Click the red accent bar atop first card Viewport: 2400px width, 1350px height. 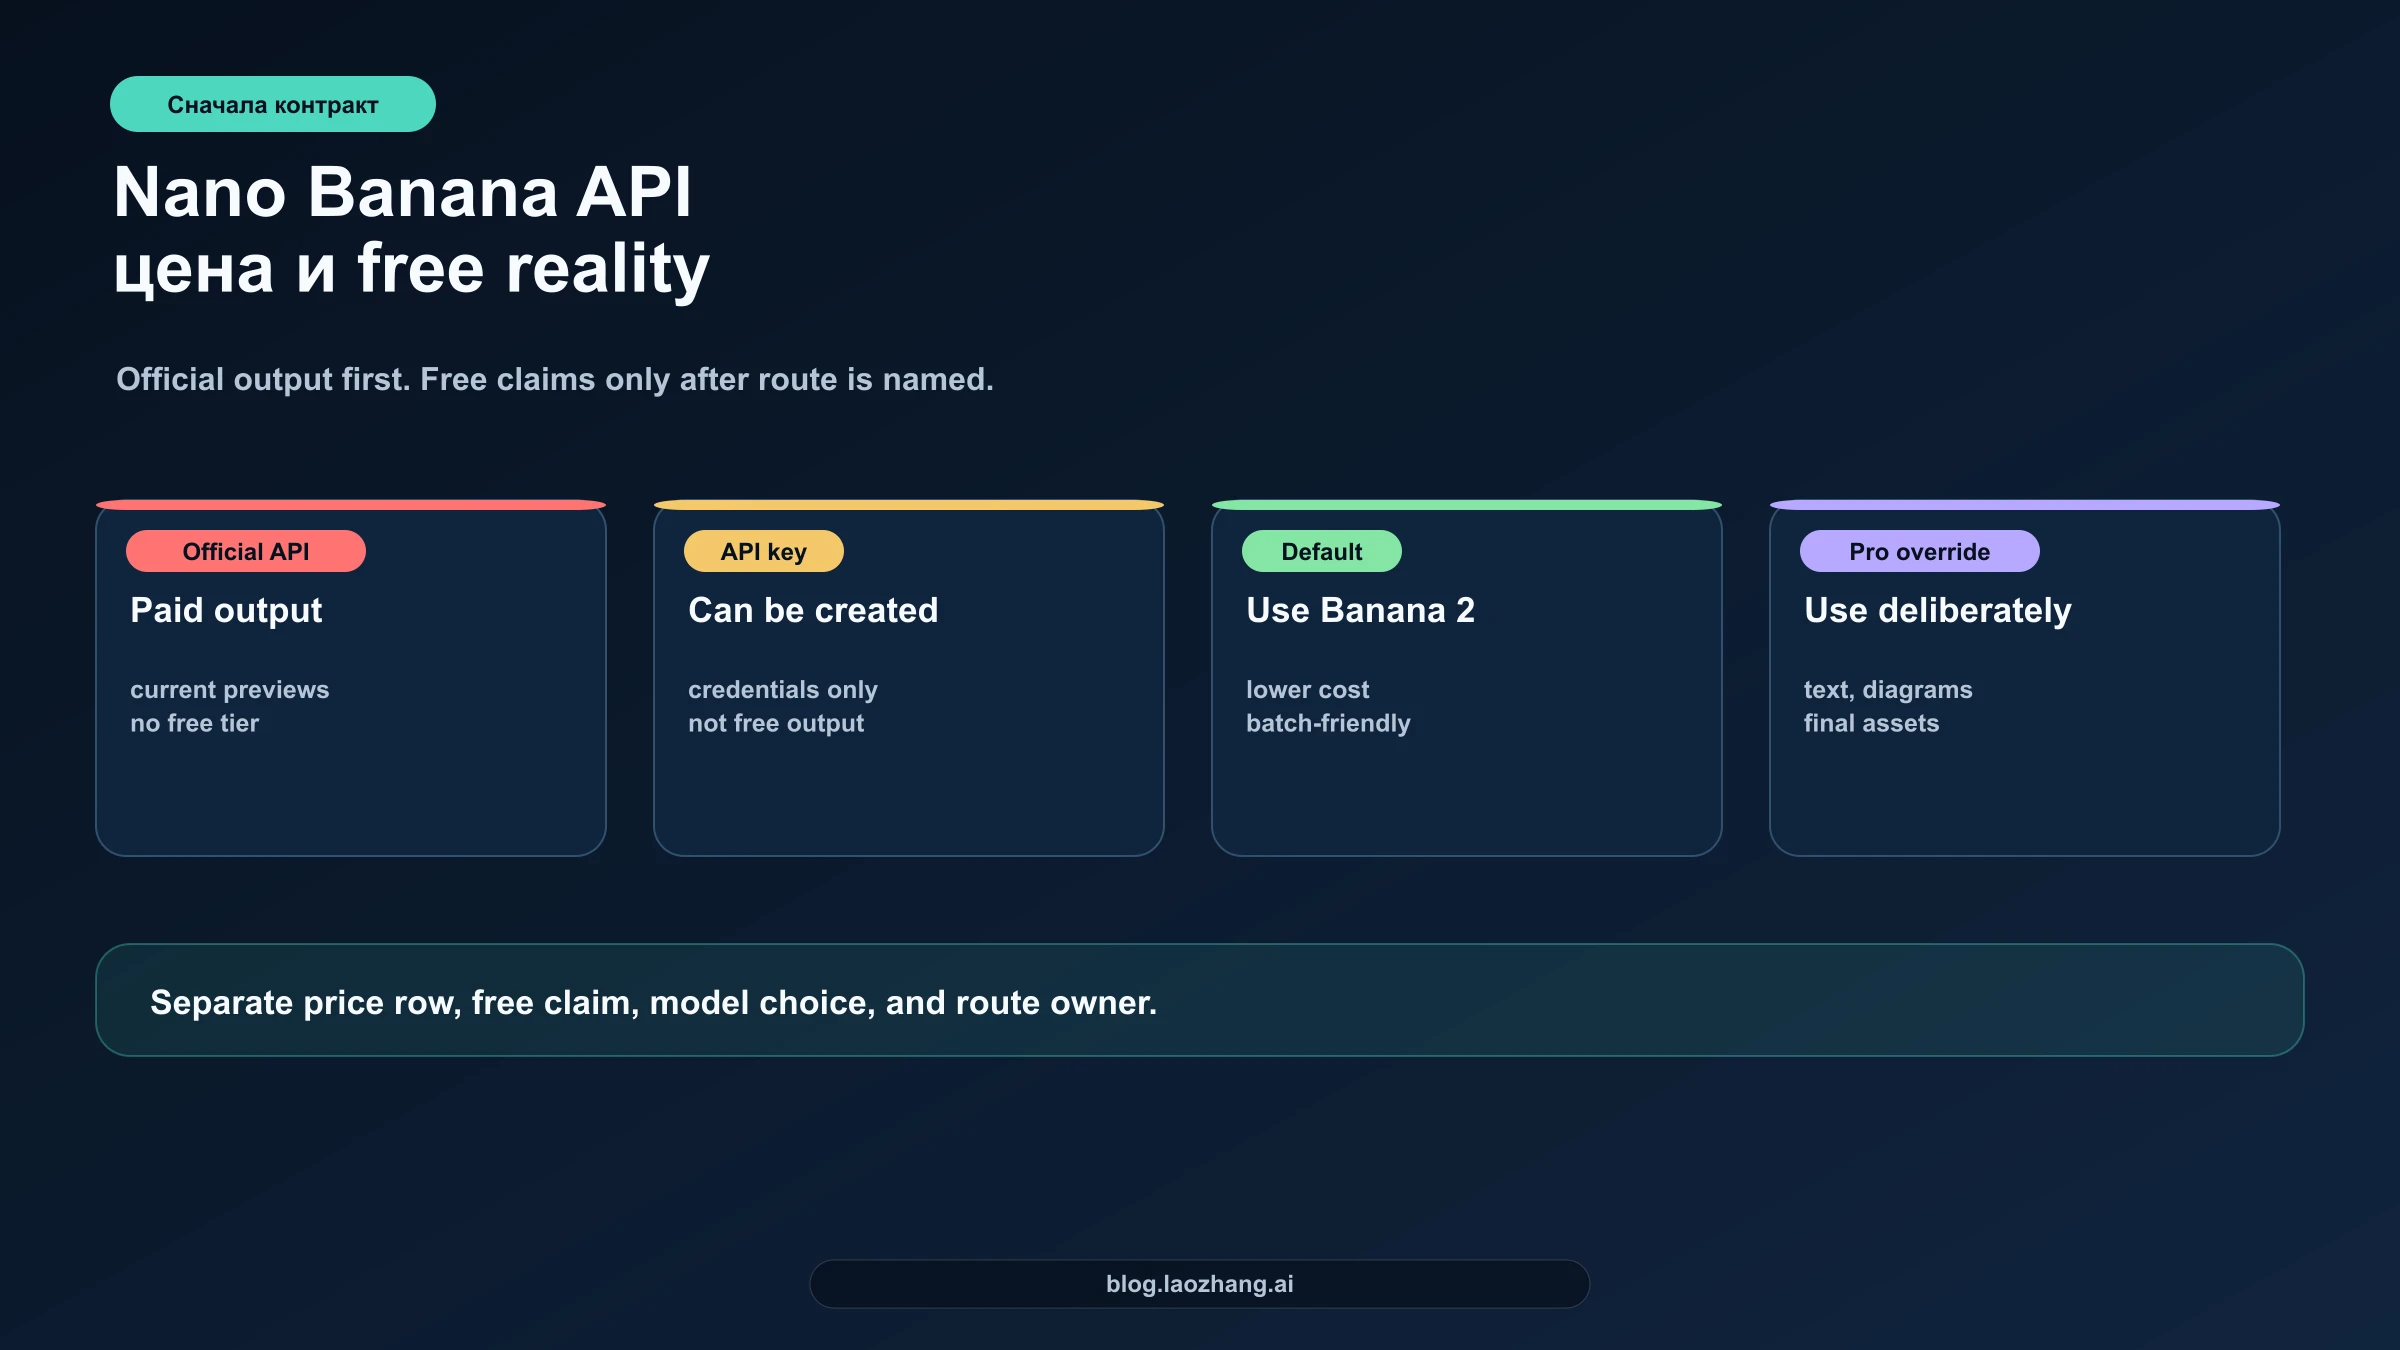(351, 505)
